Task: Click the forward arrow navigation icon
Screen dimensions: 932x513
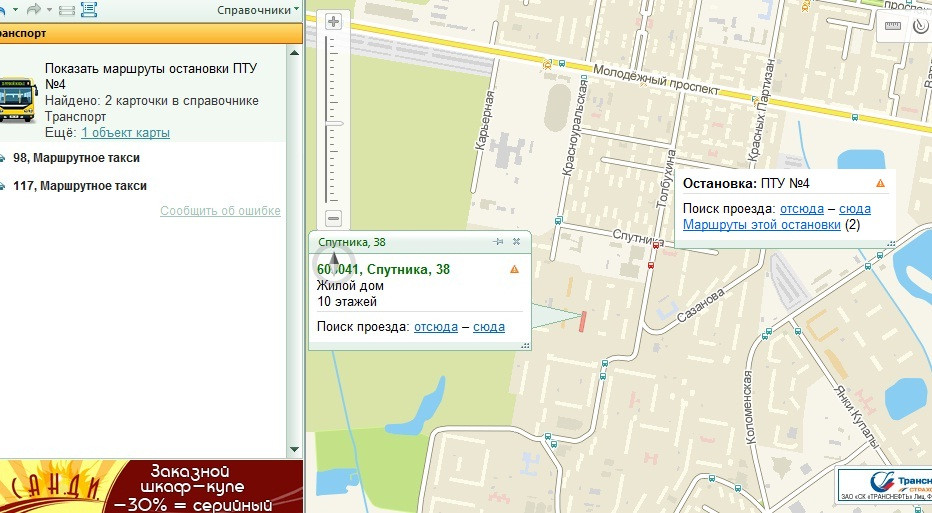Action: click(34, 9)
